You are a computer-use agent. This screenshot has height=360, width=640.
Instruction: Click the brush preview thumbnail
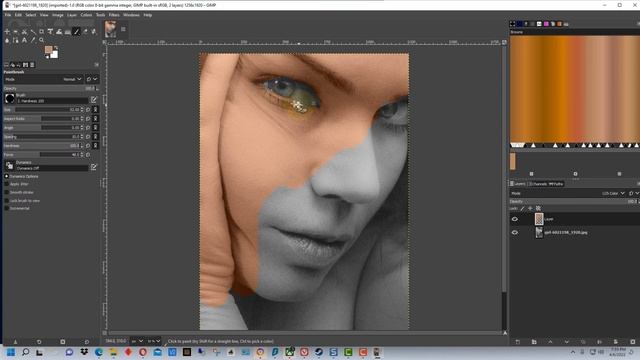9,98
